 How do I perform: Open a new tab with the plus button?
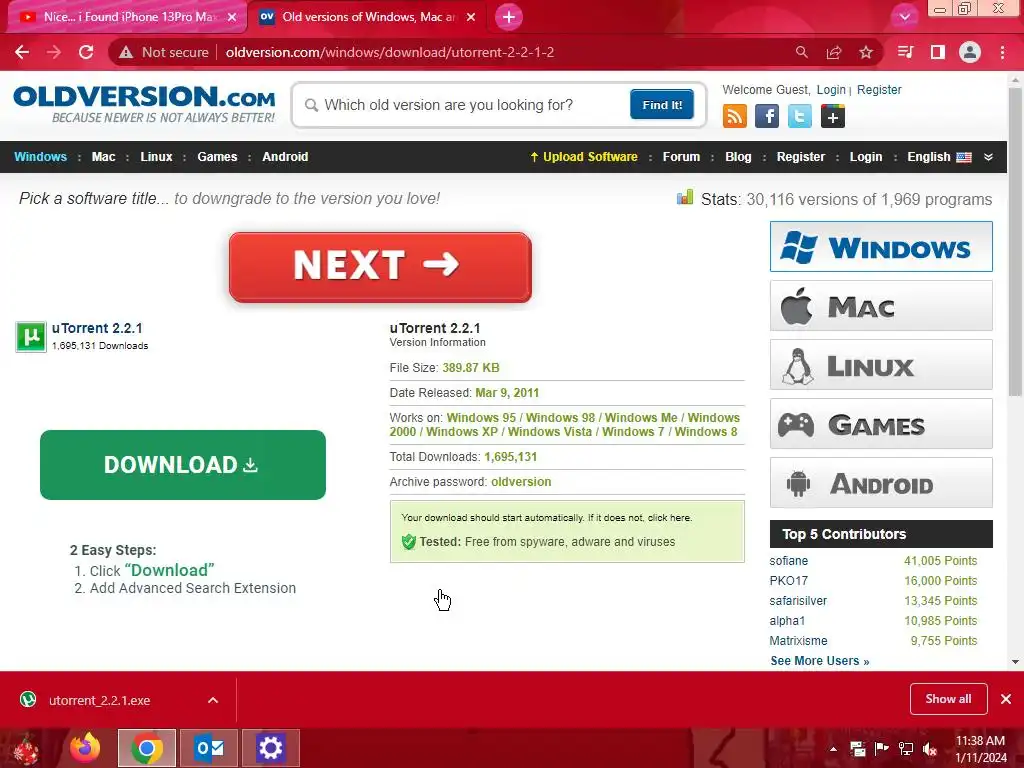(509, 17)
